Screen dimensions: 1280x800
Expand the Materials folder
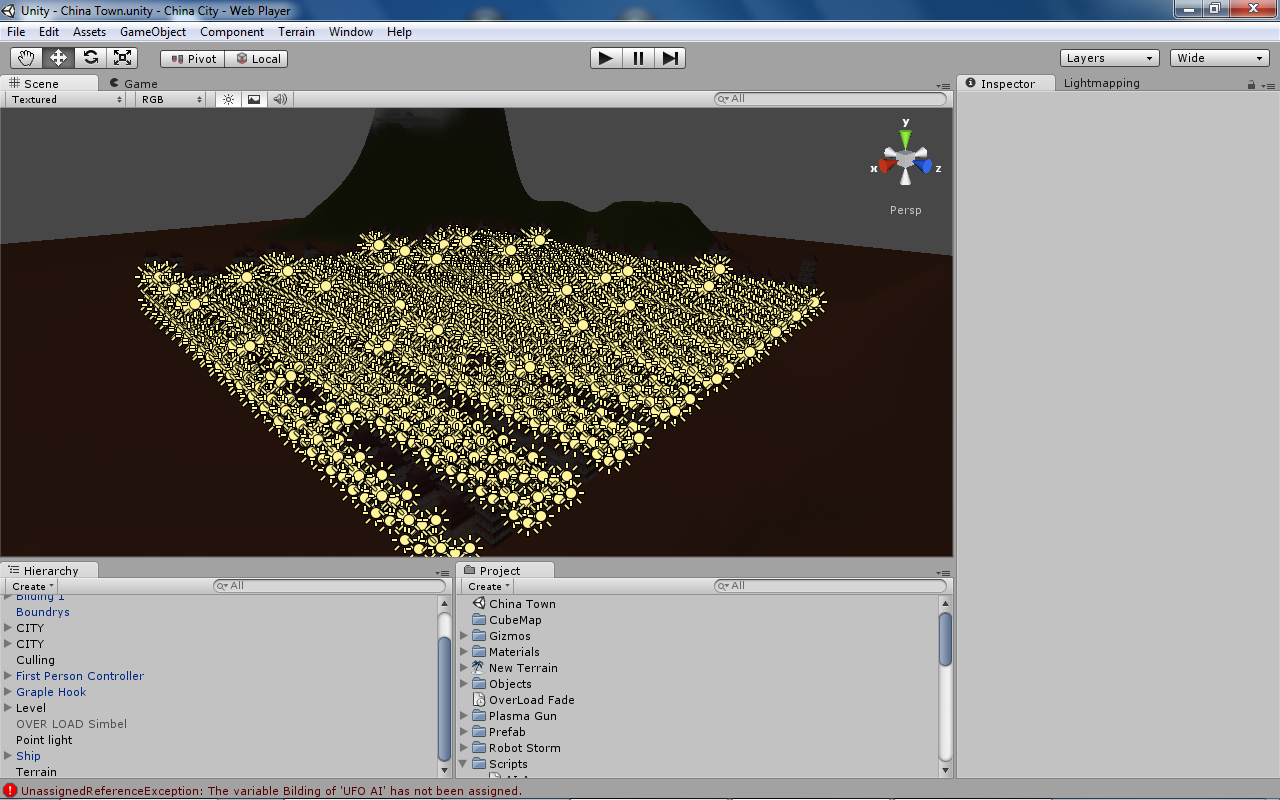[464, 652]
